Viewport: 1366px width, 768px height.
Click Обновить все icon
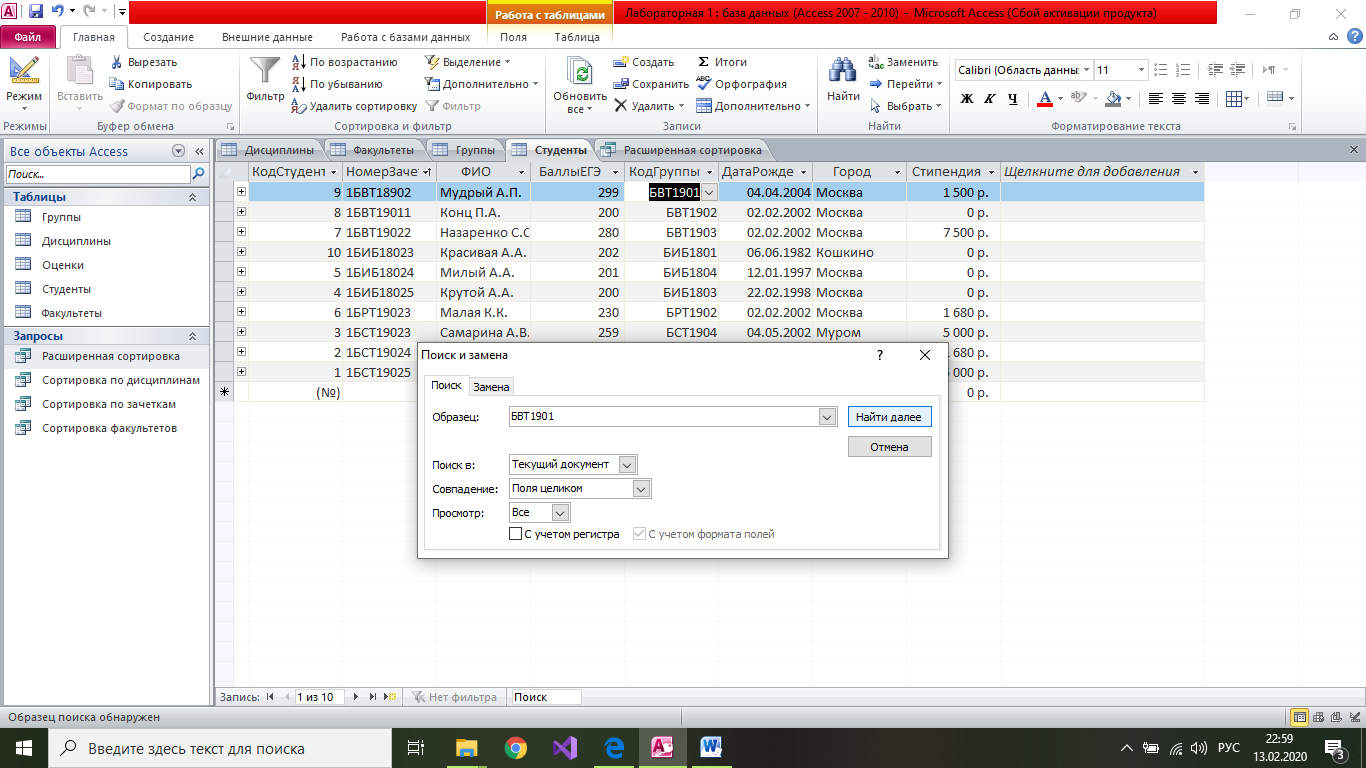coord(579,72)
